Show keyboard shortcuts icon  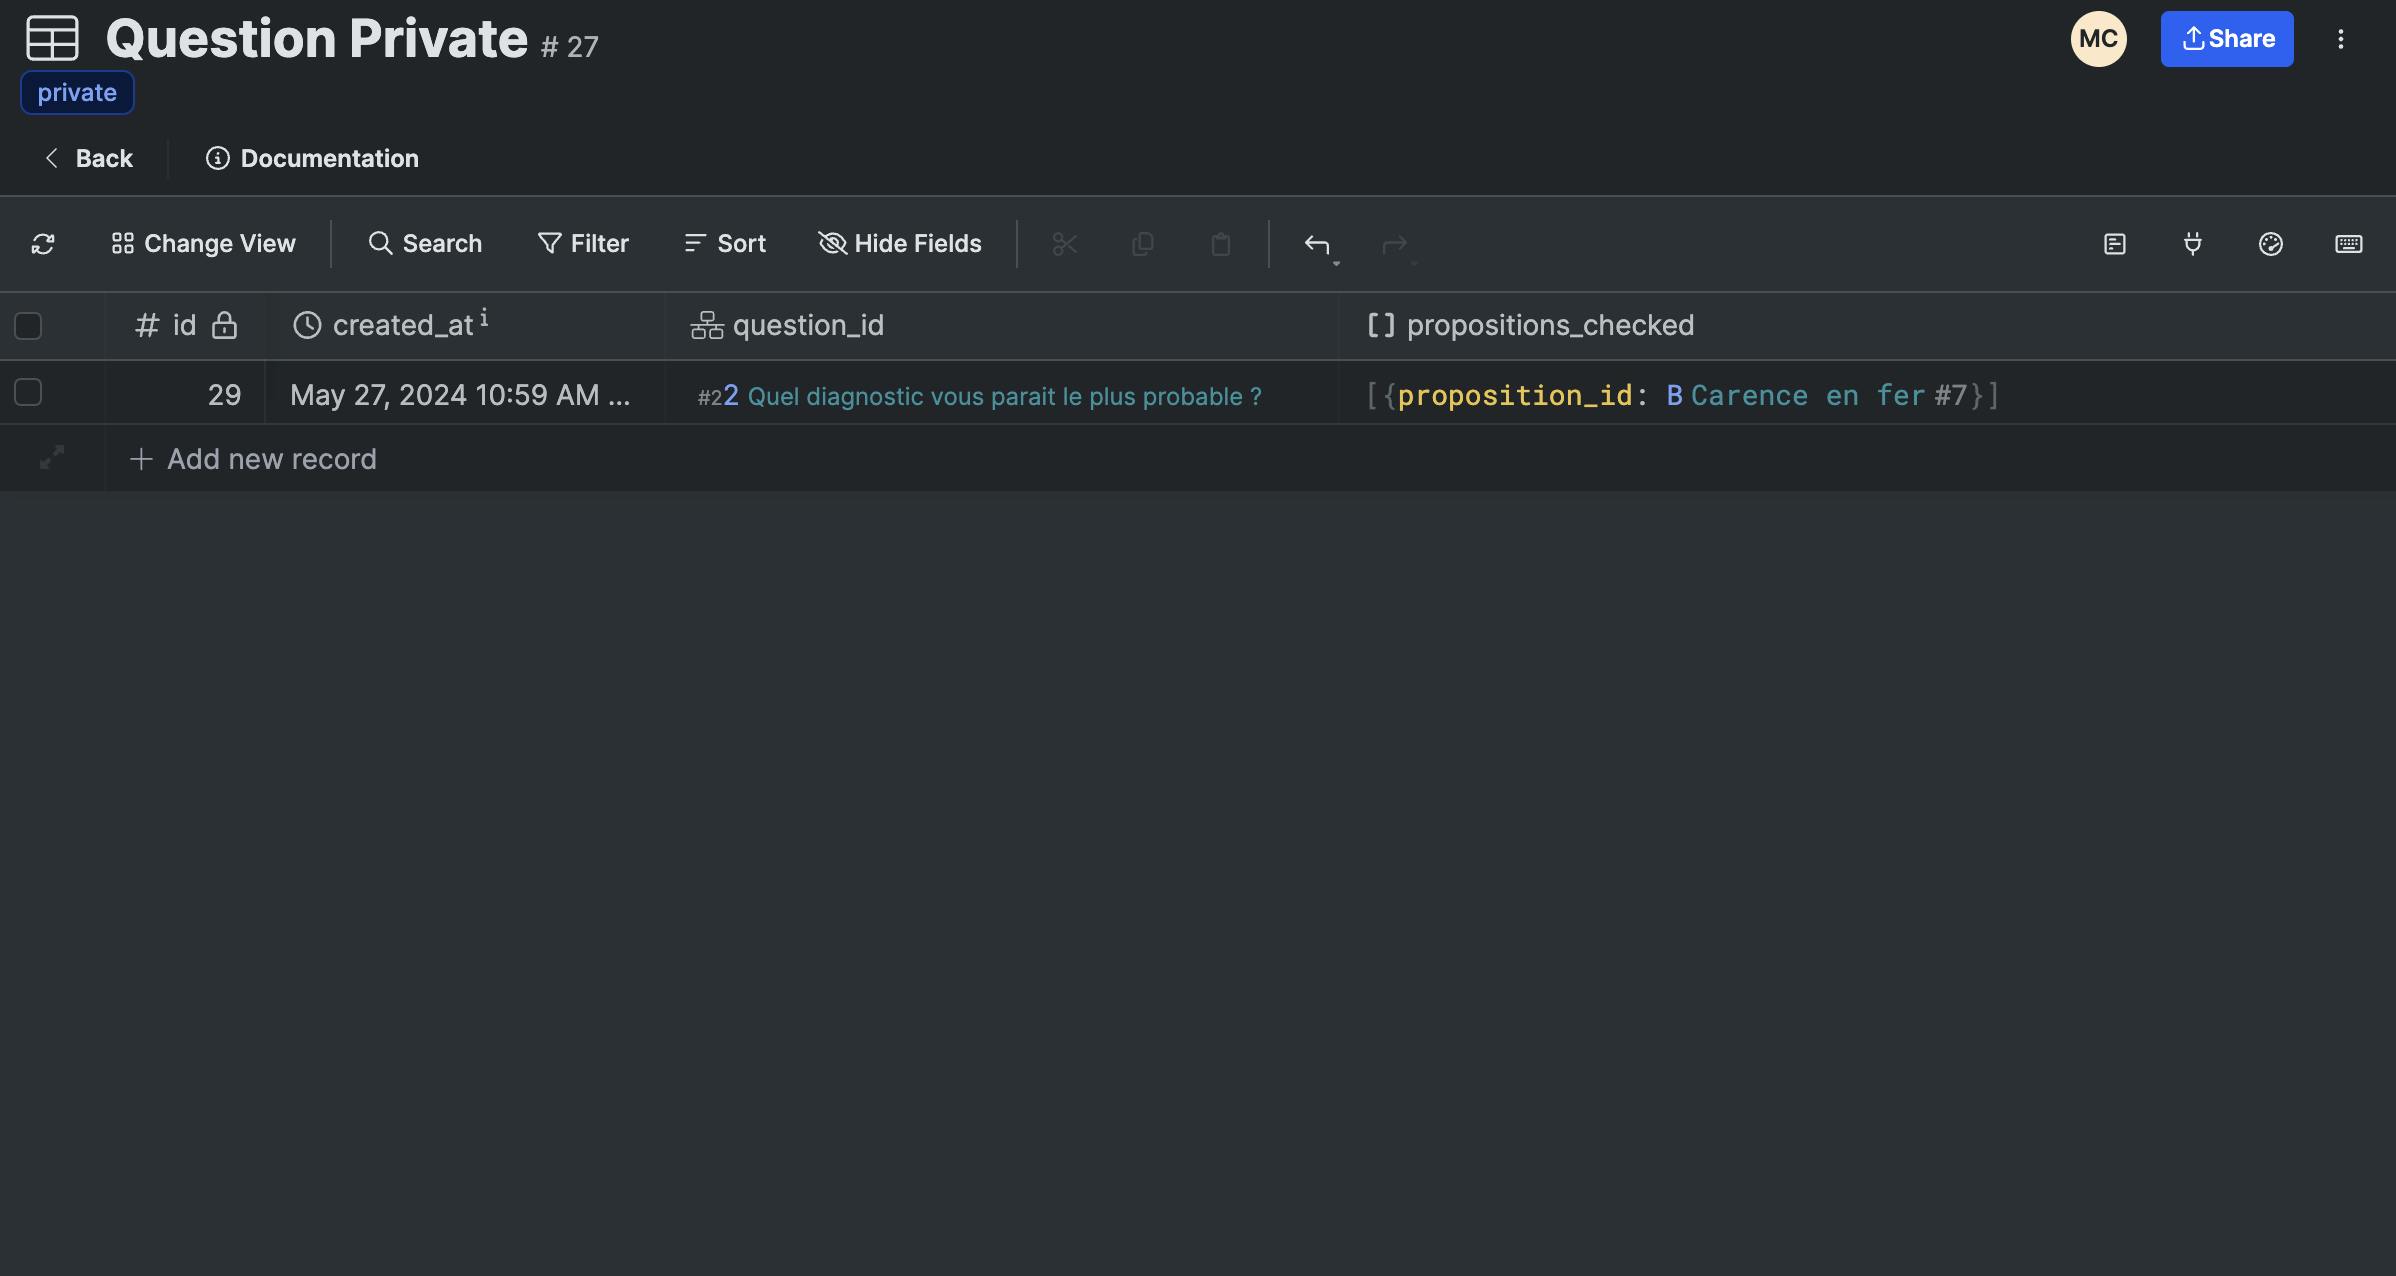(2349, 244)
